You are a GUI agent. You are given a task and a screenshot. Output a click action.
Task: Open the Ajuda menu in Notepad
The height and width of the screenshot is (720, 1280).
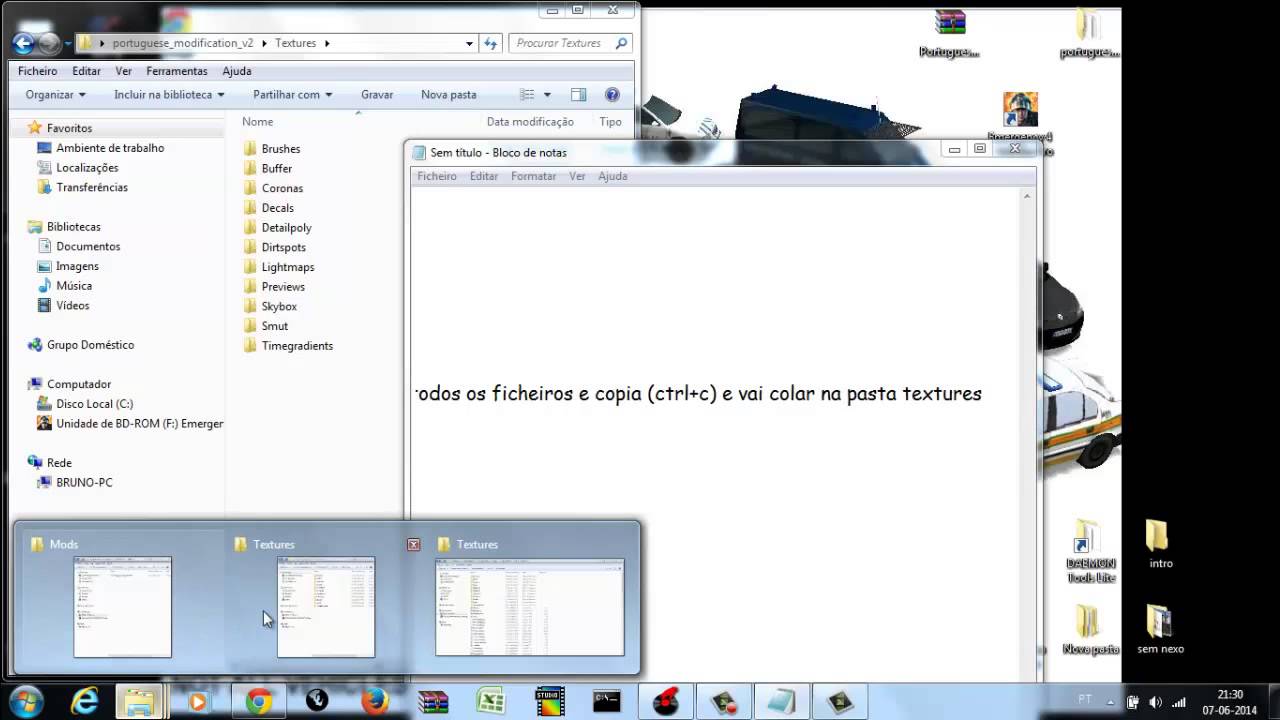click(613, 176)
